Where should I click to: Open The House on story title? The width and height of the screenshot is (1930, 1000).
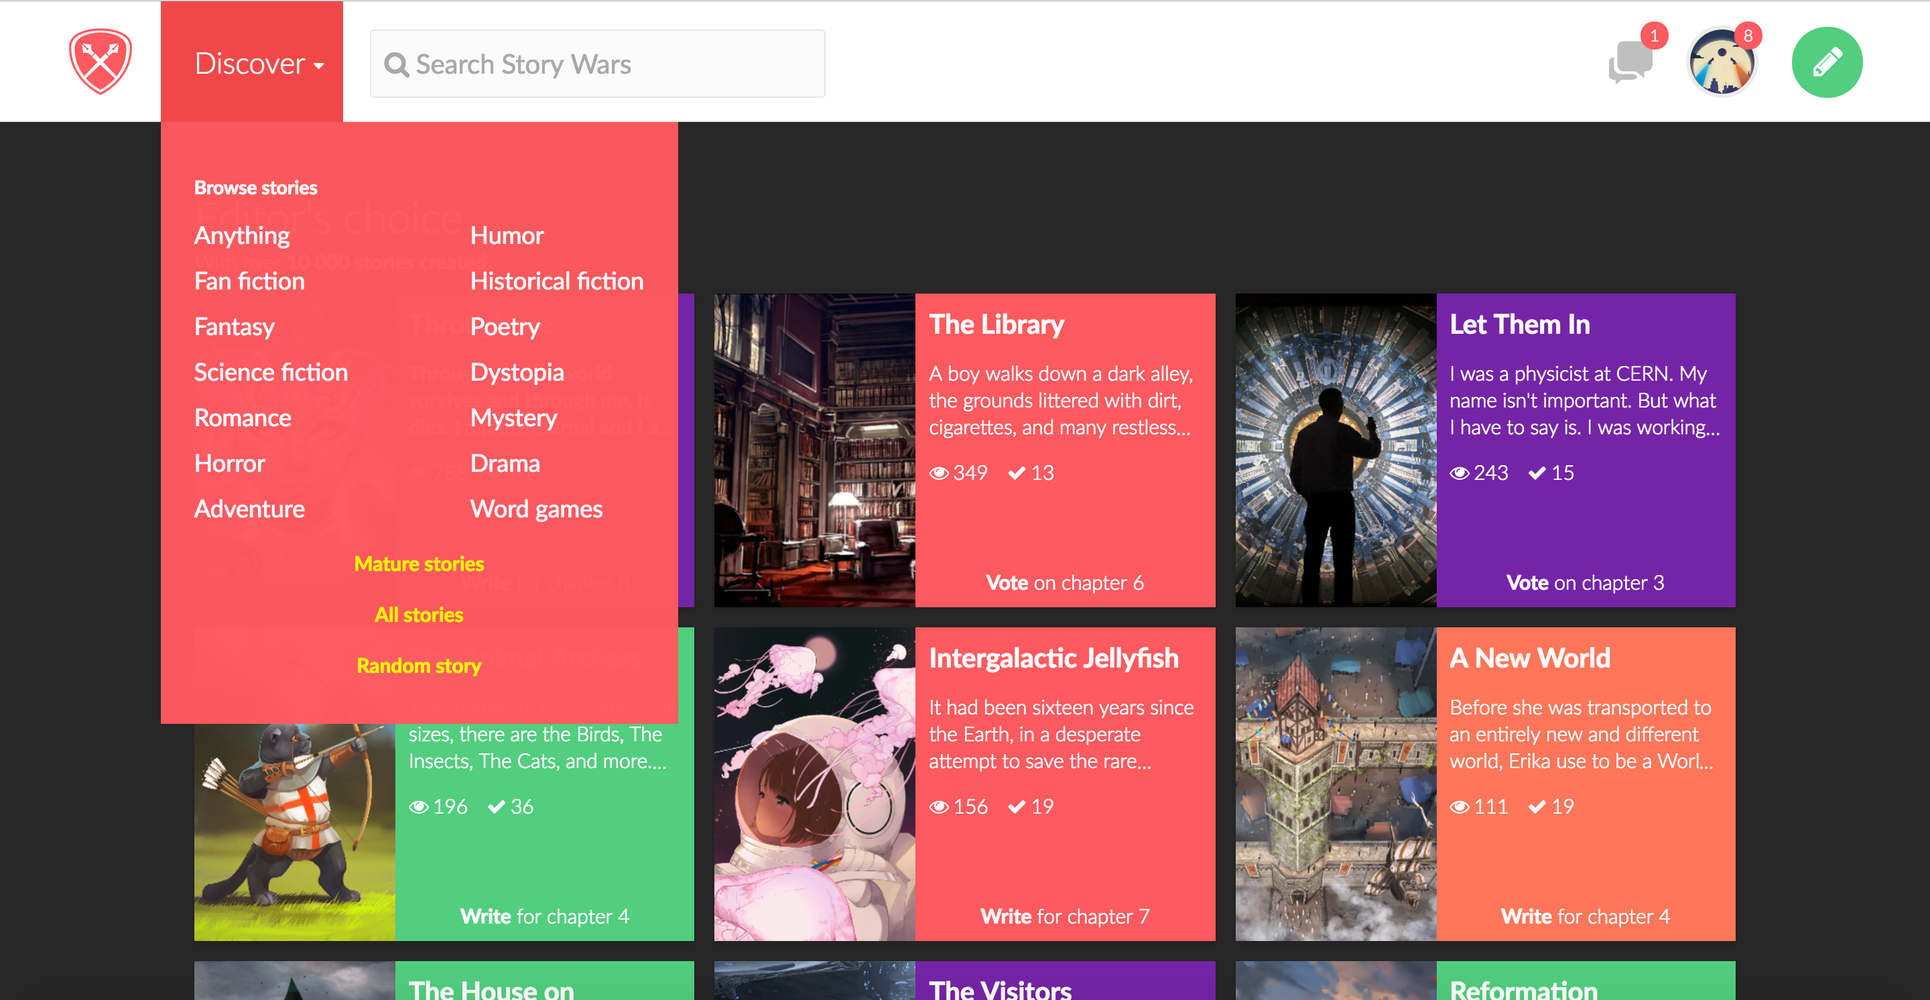pos(491,989)
